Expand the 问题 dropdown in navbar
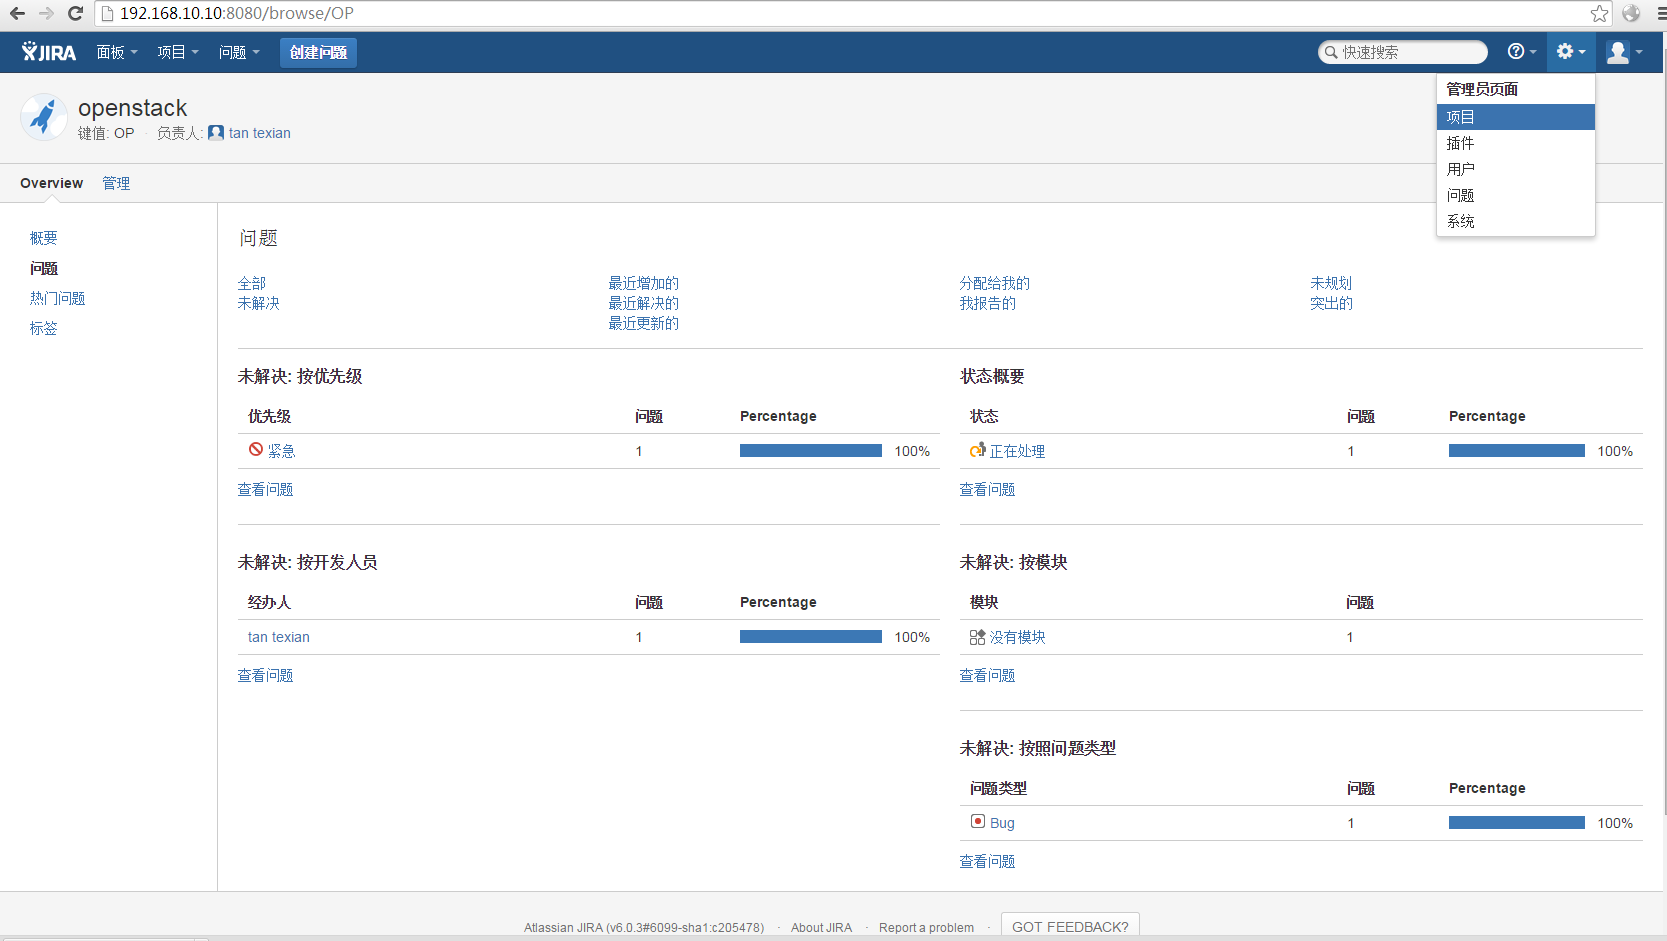The width and height of the screenshot is (1667, 941). [239, 52]
